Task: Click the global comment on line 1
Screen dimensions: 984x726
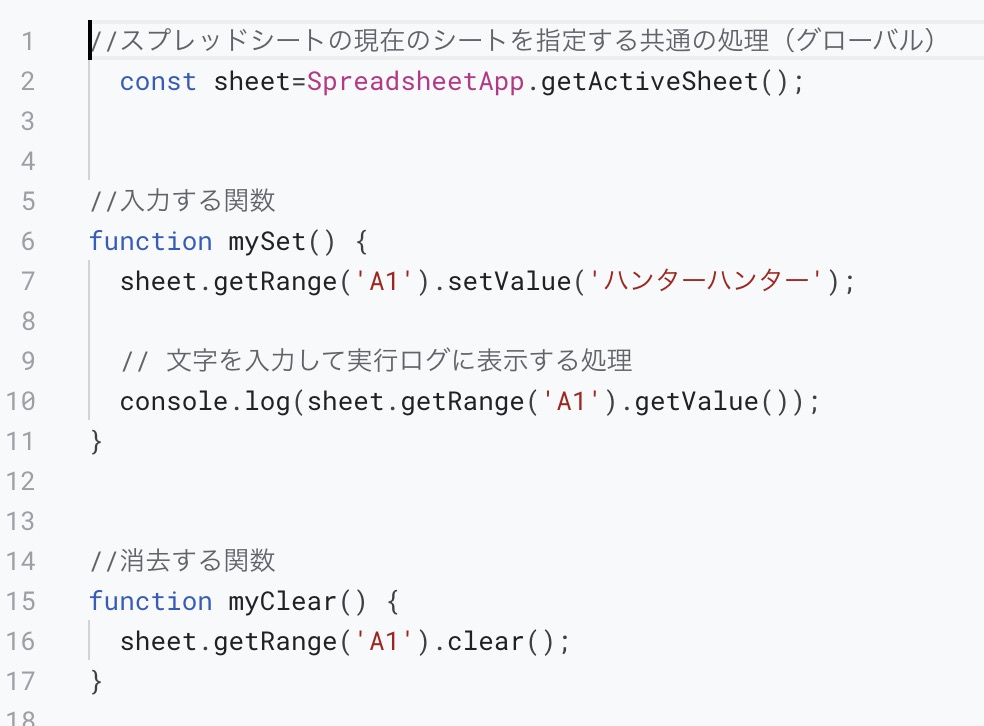Action: coord(512,41)
